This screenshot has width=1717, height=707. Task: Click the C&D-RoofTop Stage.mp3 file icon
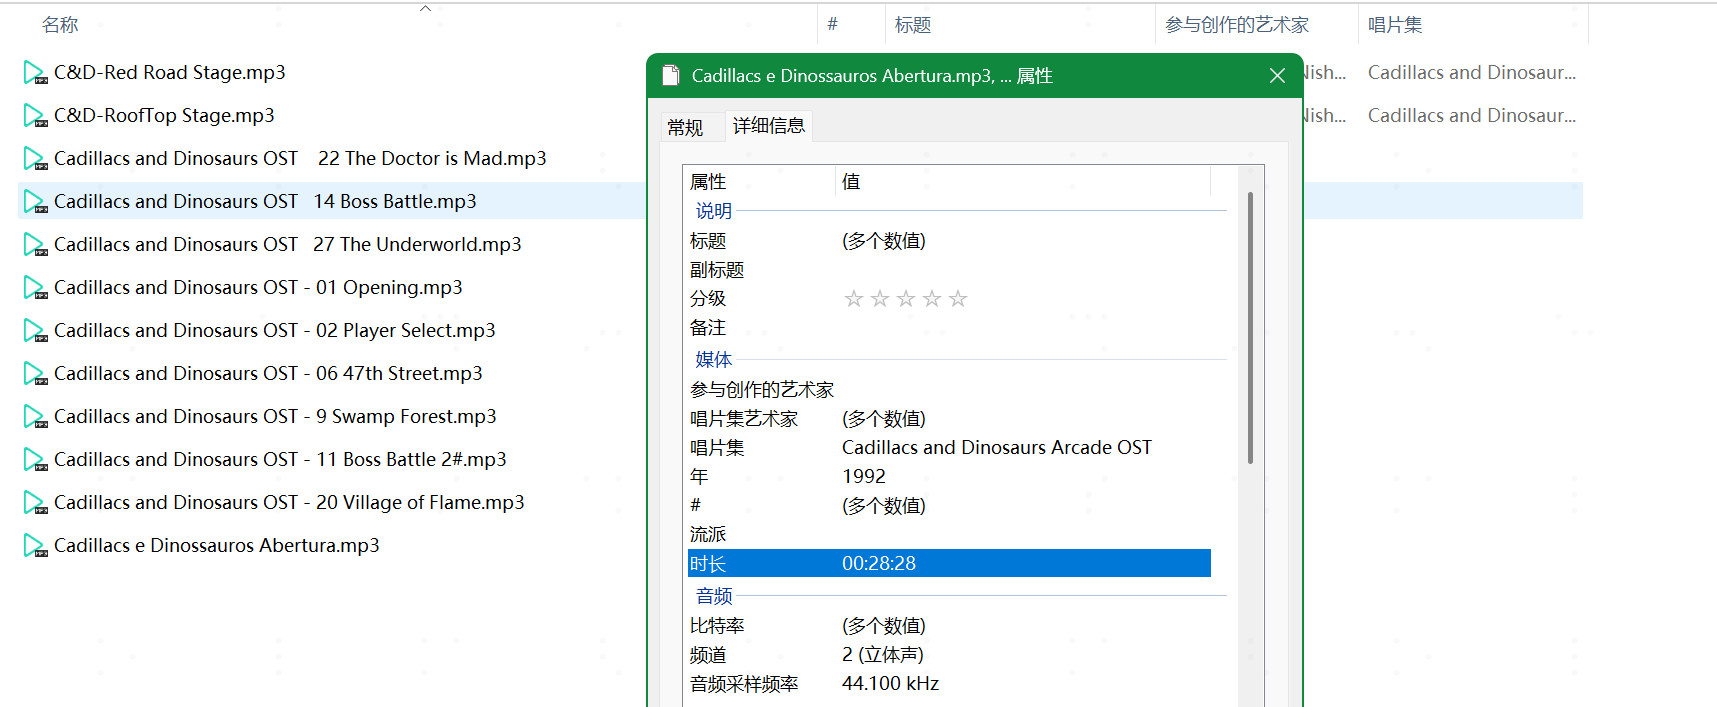click(x=35, y=116)
